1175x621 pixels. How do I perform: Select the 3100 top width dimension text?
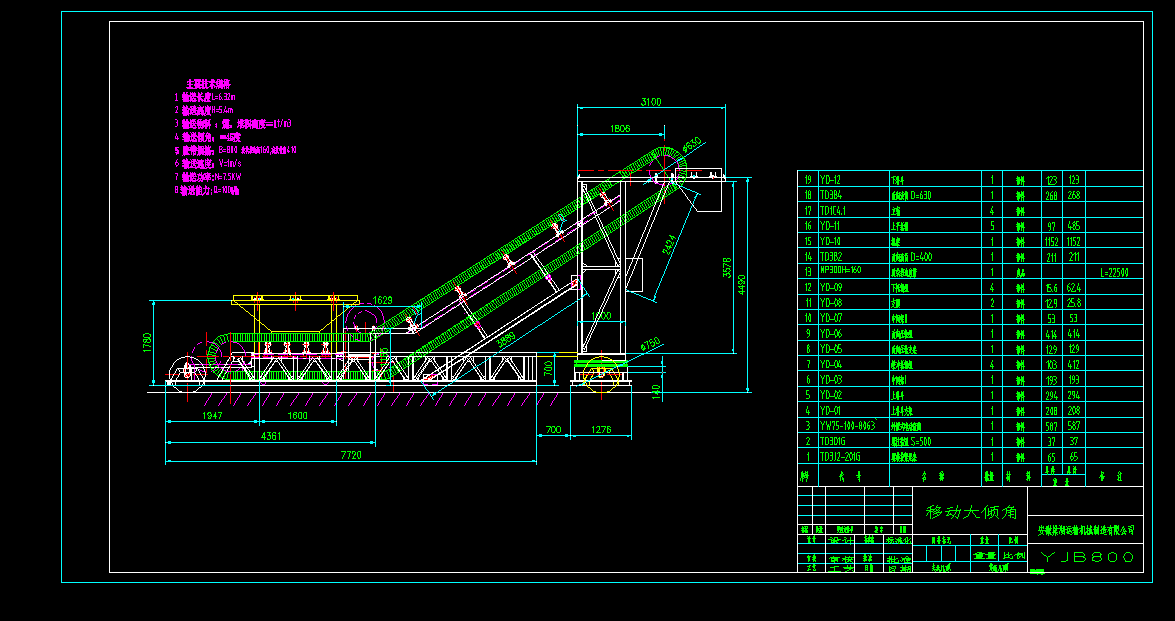click(651, 101)
